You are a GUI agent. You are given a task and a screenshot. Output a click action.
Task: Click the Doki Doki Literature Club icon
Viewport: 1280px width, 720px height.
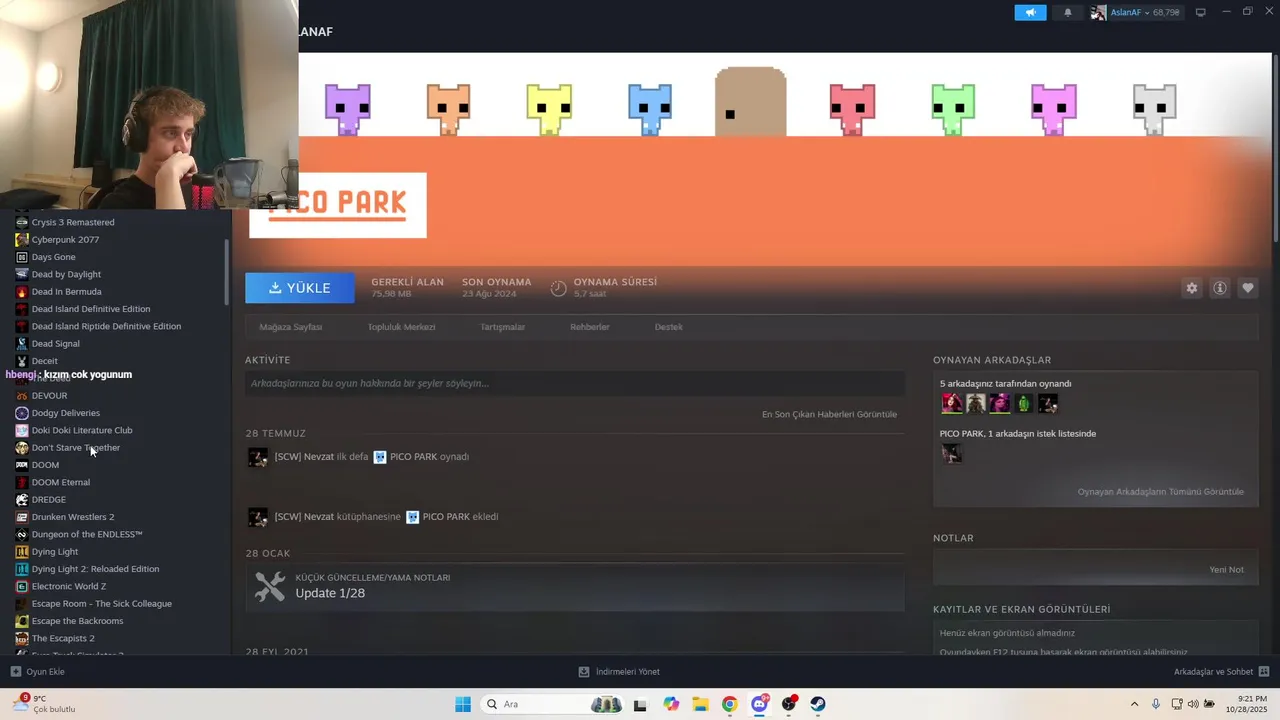click(x=22, y=430)
